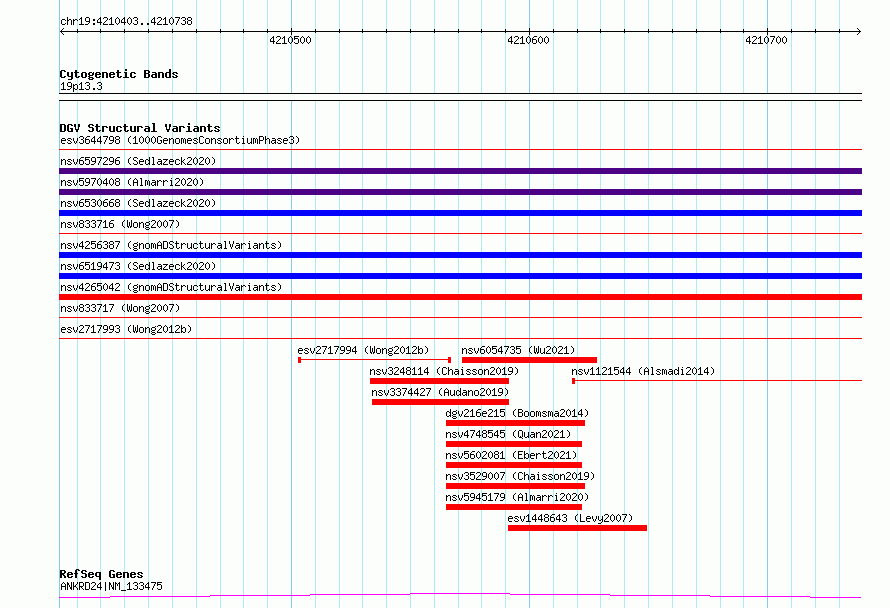Viewport: 890px width, 608px height.
Task: Click the nsv3248114 (Chaisson2019) red bar
Action: coord(439,381)
